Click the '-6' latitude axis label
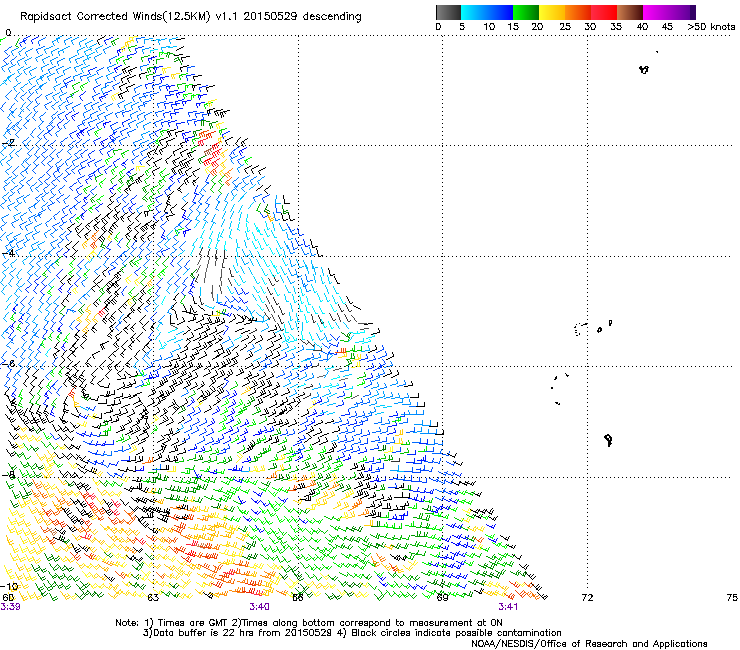This screenshot has width=740, height=650. tap(8, 363)
